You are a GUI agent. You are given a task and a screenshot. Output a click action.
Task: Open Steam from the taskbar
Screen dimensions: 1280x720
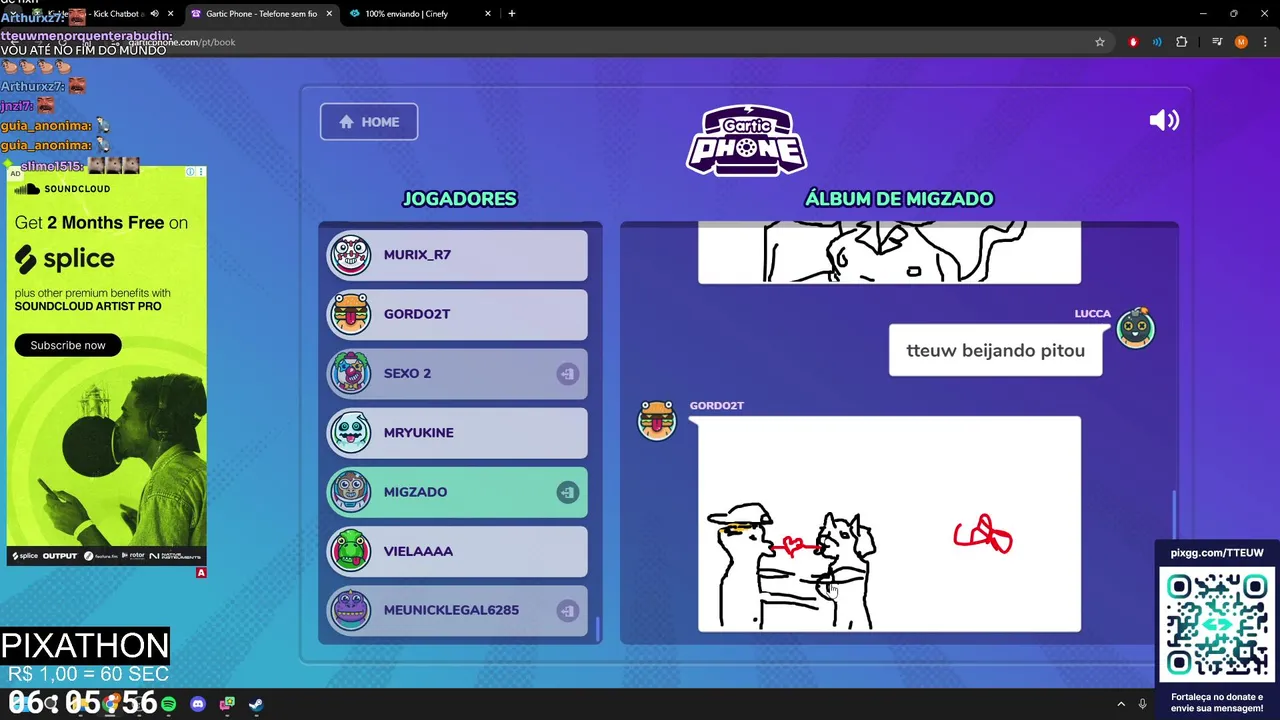[256, 704]
